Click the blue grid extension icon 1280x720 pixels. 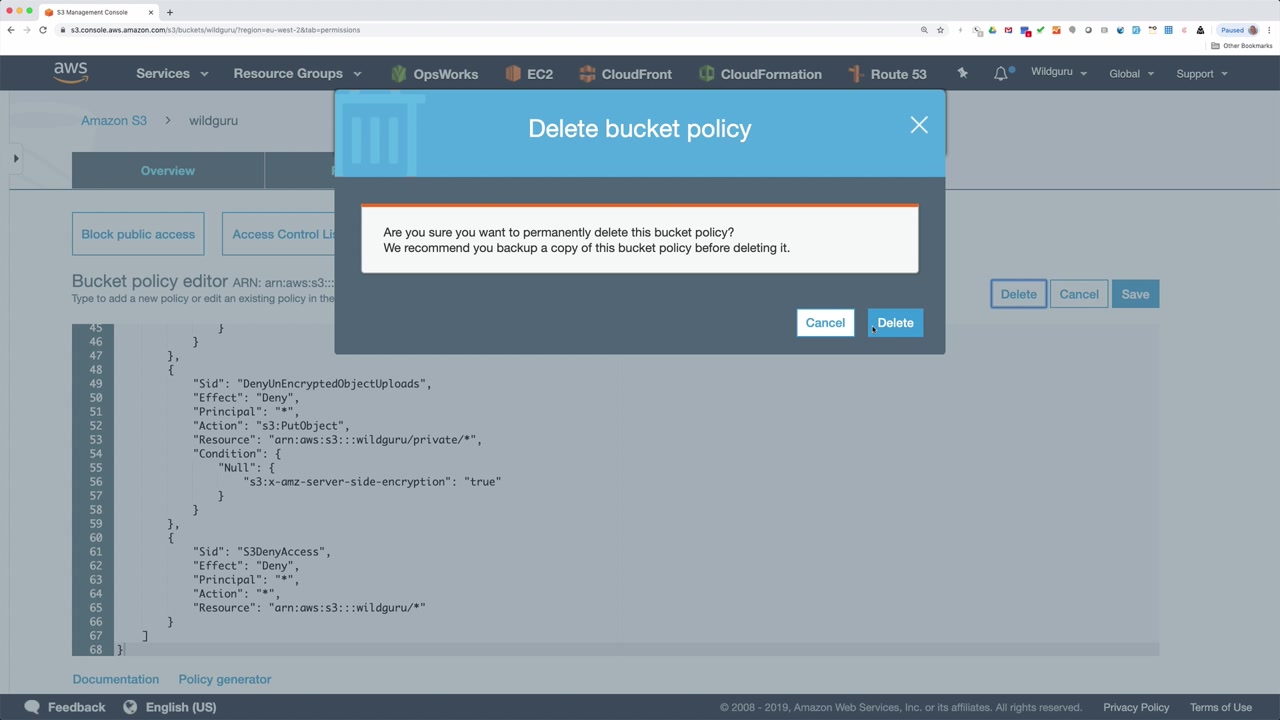pyautogui.click(x=1168, y=30)
